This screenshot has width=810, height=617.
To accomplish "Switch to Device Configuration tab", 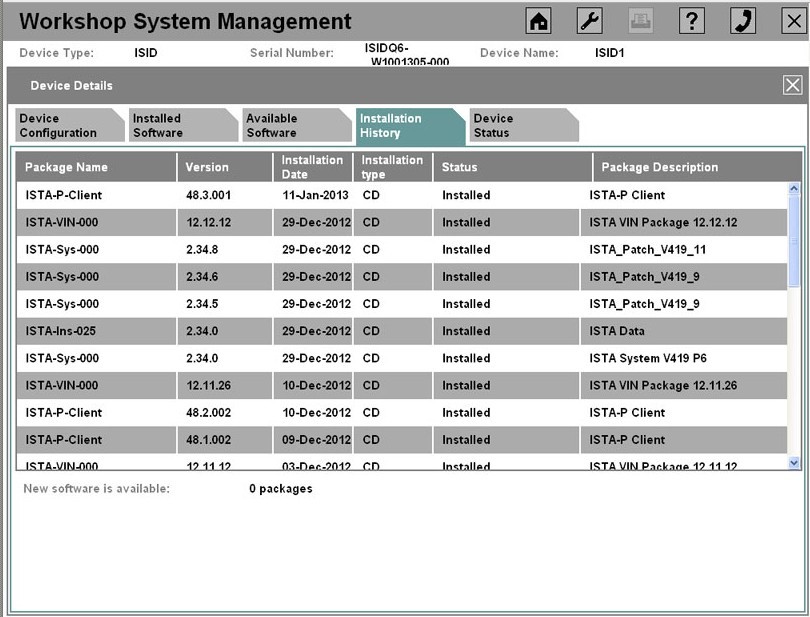I will (x=64, y=126).
